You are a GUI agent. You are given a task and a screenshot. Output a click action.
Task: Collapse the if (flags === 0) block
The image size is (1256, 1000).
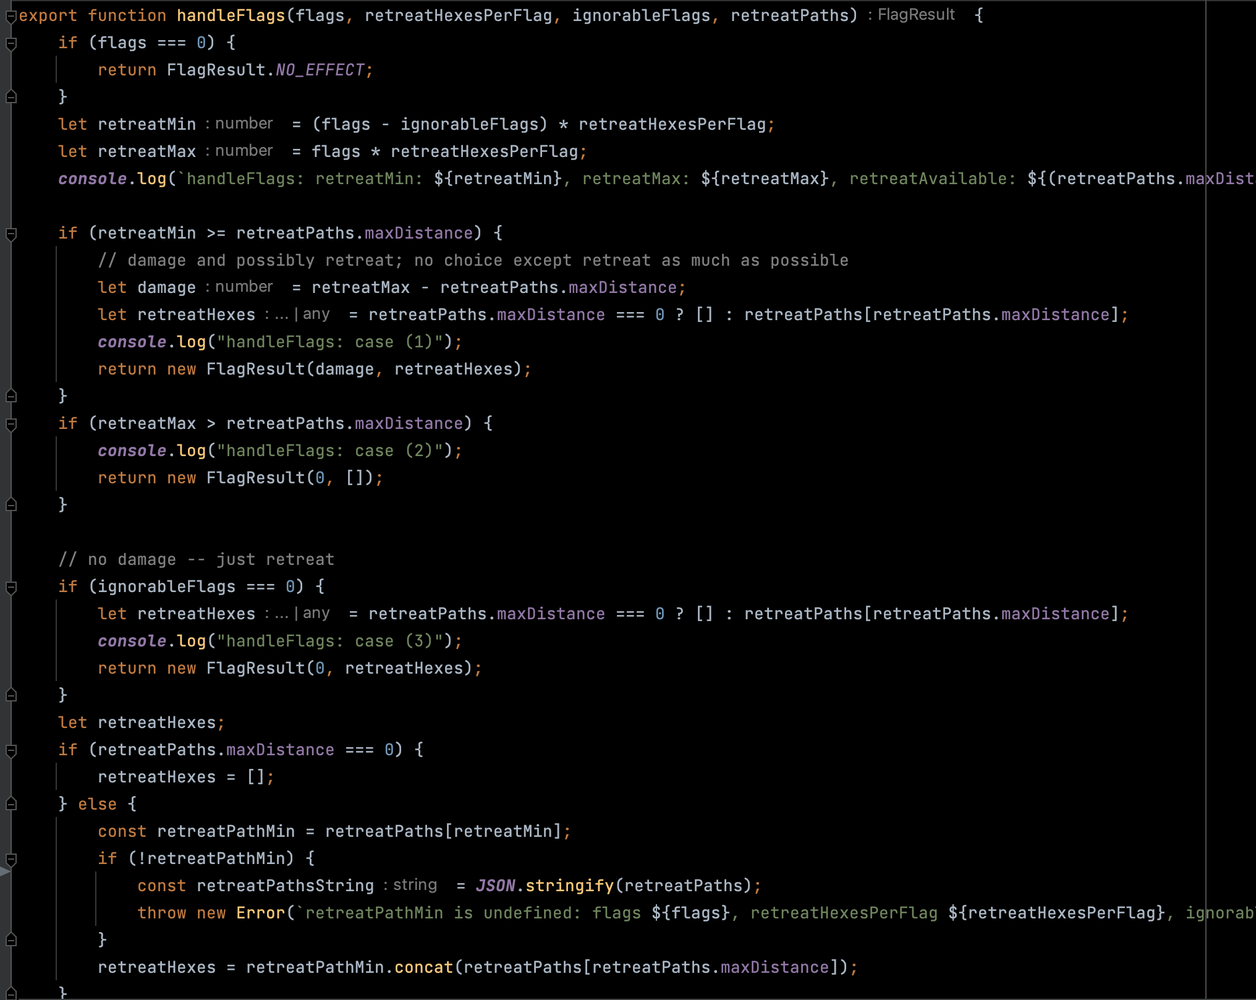(x=11, y=42)
